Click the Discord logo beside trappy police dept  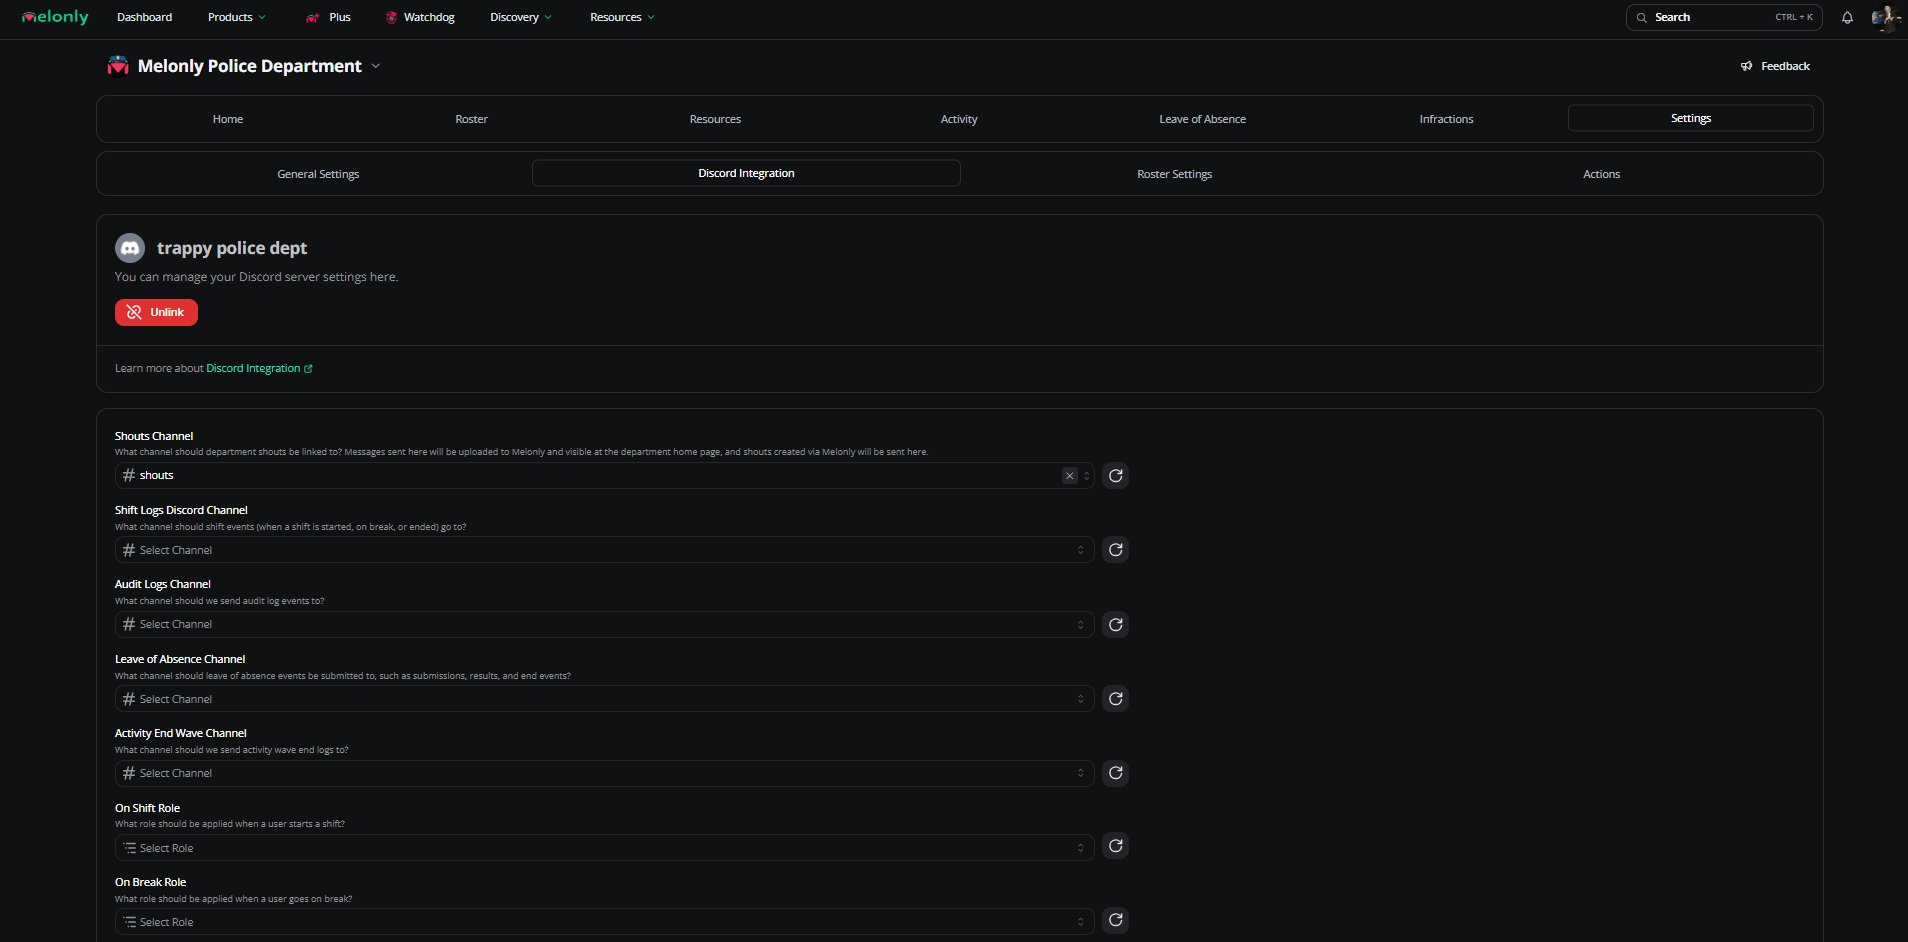pyautogui.click(x=130, y=248)
